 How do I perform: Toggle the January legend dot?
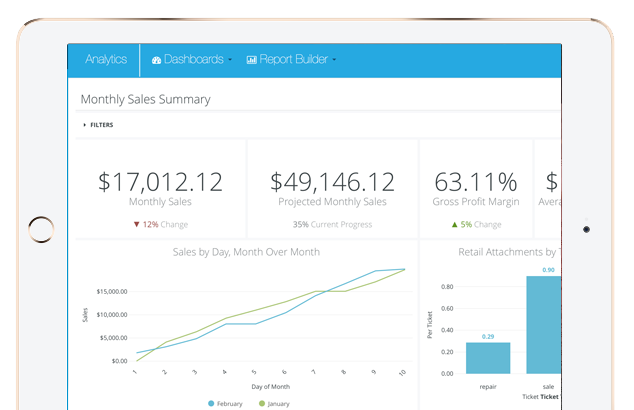click(262, 404)
